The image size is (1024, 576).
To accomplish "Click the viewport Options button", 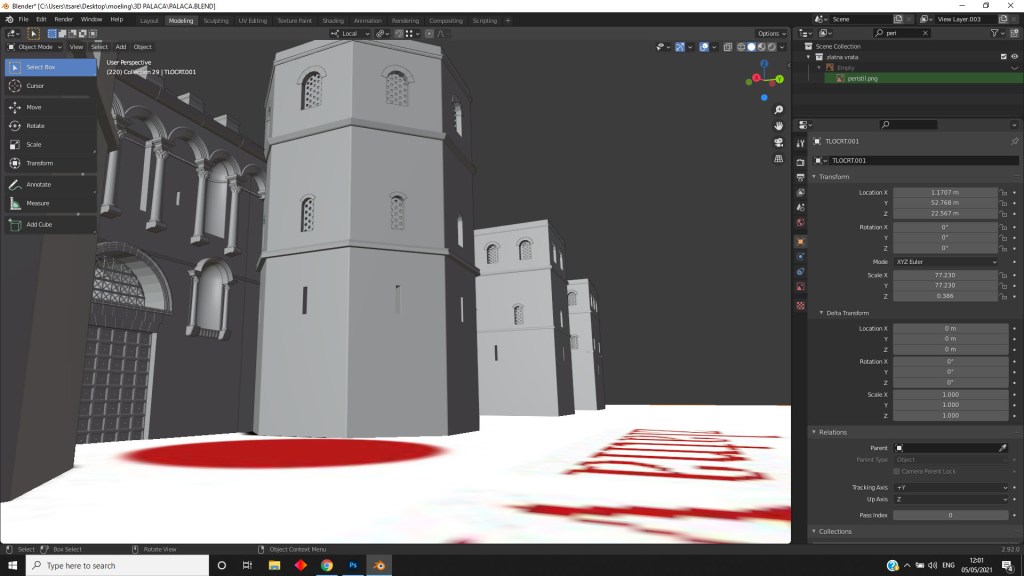I will (x=770, y=33).
